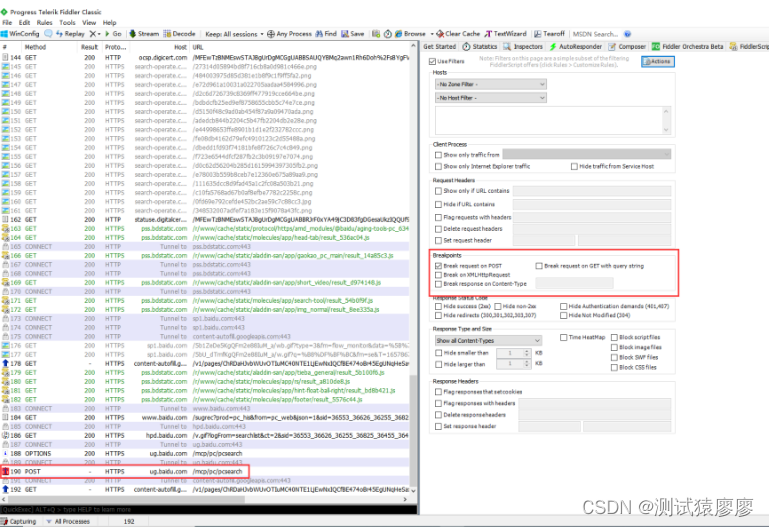Open the Remove sessions X dropdown
769x527 pixels.
(95, 34)
